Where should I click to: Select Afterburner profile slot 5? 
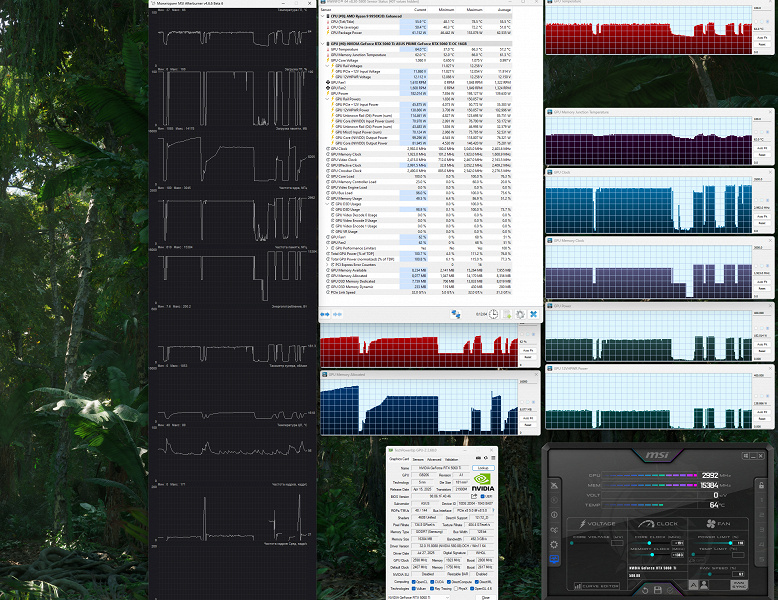pyautogui.click(x=762, y=559)
